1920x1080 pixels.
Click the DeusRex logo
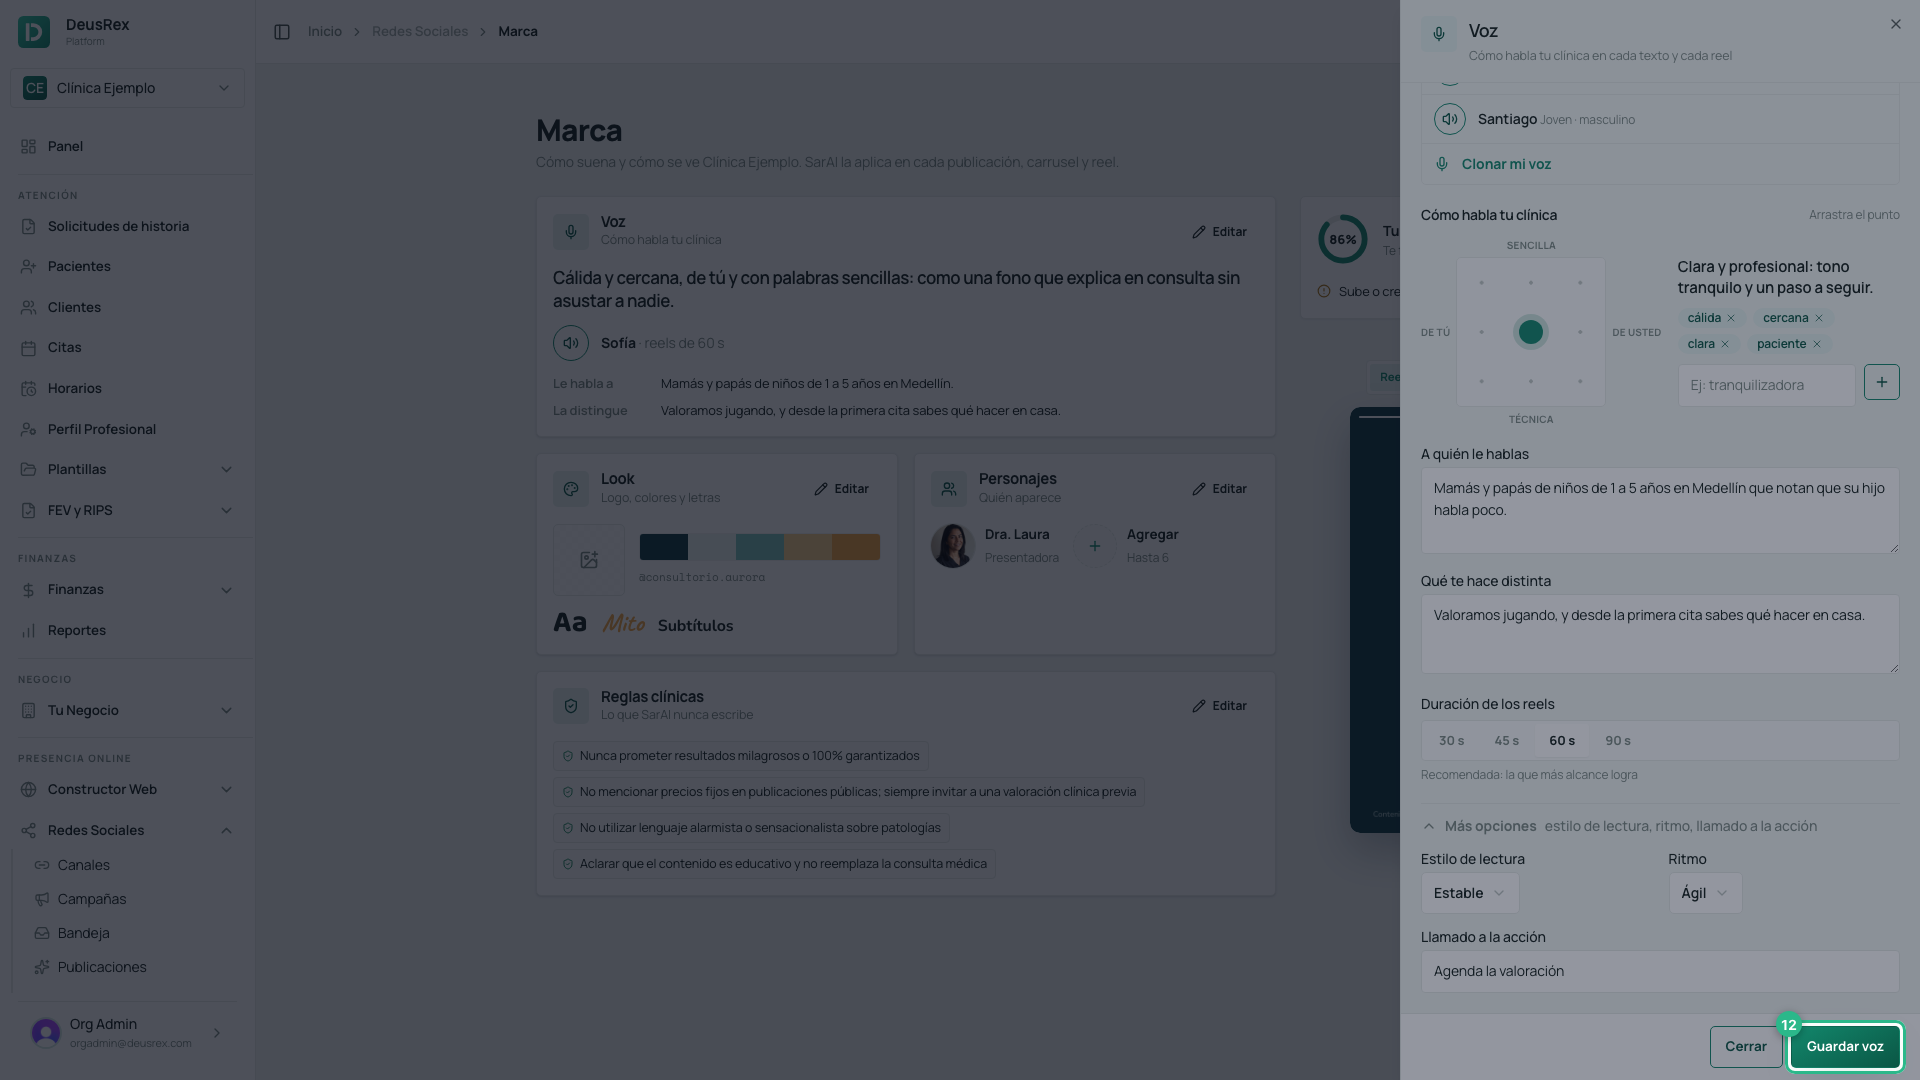pos(34,32)
